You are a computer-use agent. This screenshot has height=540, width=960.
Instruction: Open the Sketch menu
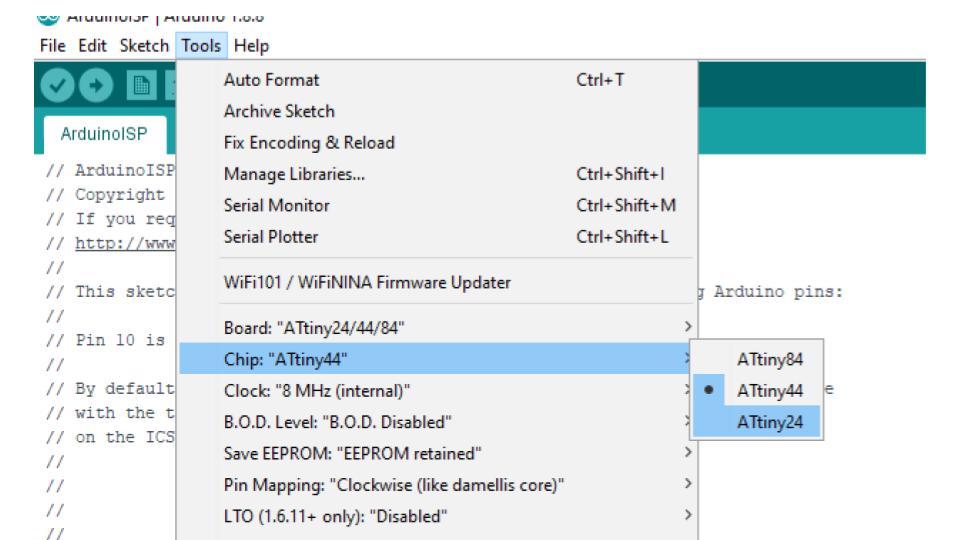pos(144,46)
